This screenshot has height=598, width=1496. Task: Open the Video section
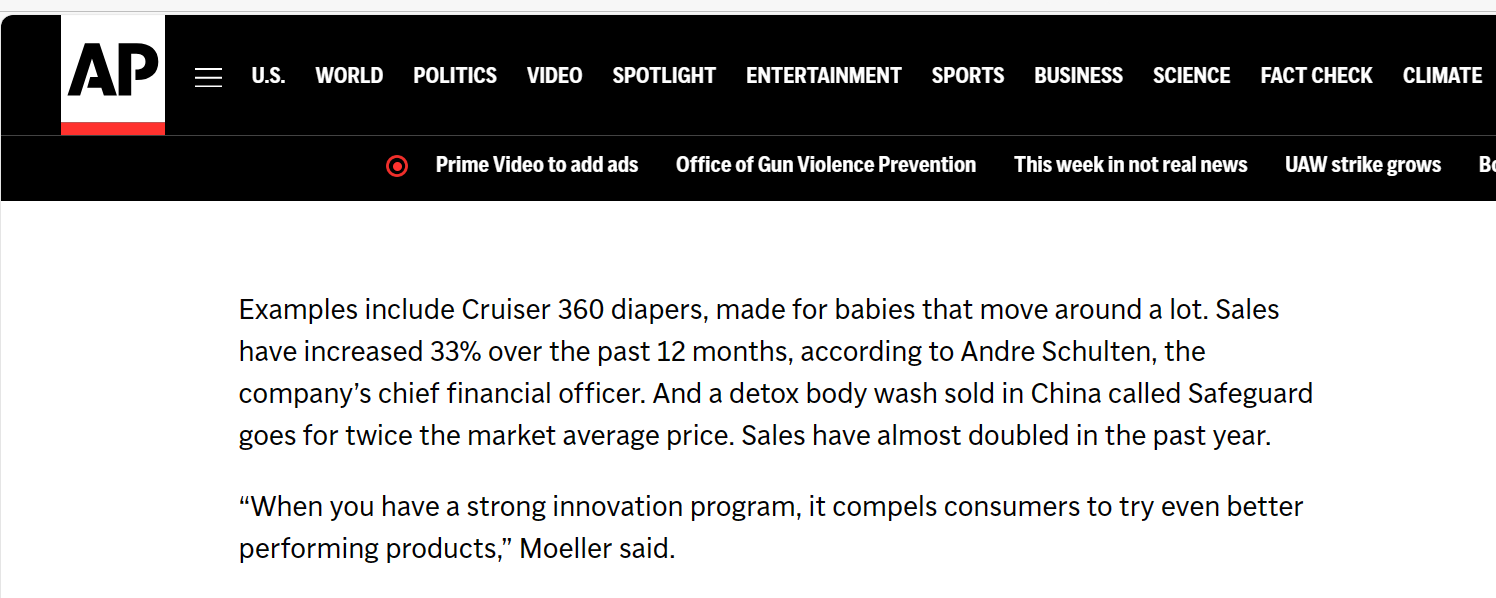coord(554,76)
